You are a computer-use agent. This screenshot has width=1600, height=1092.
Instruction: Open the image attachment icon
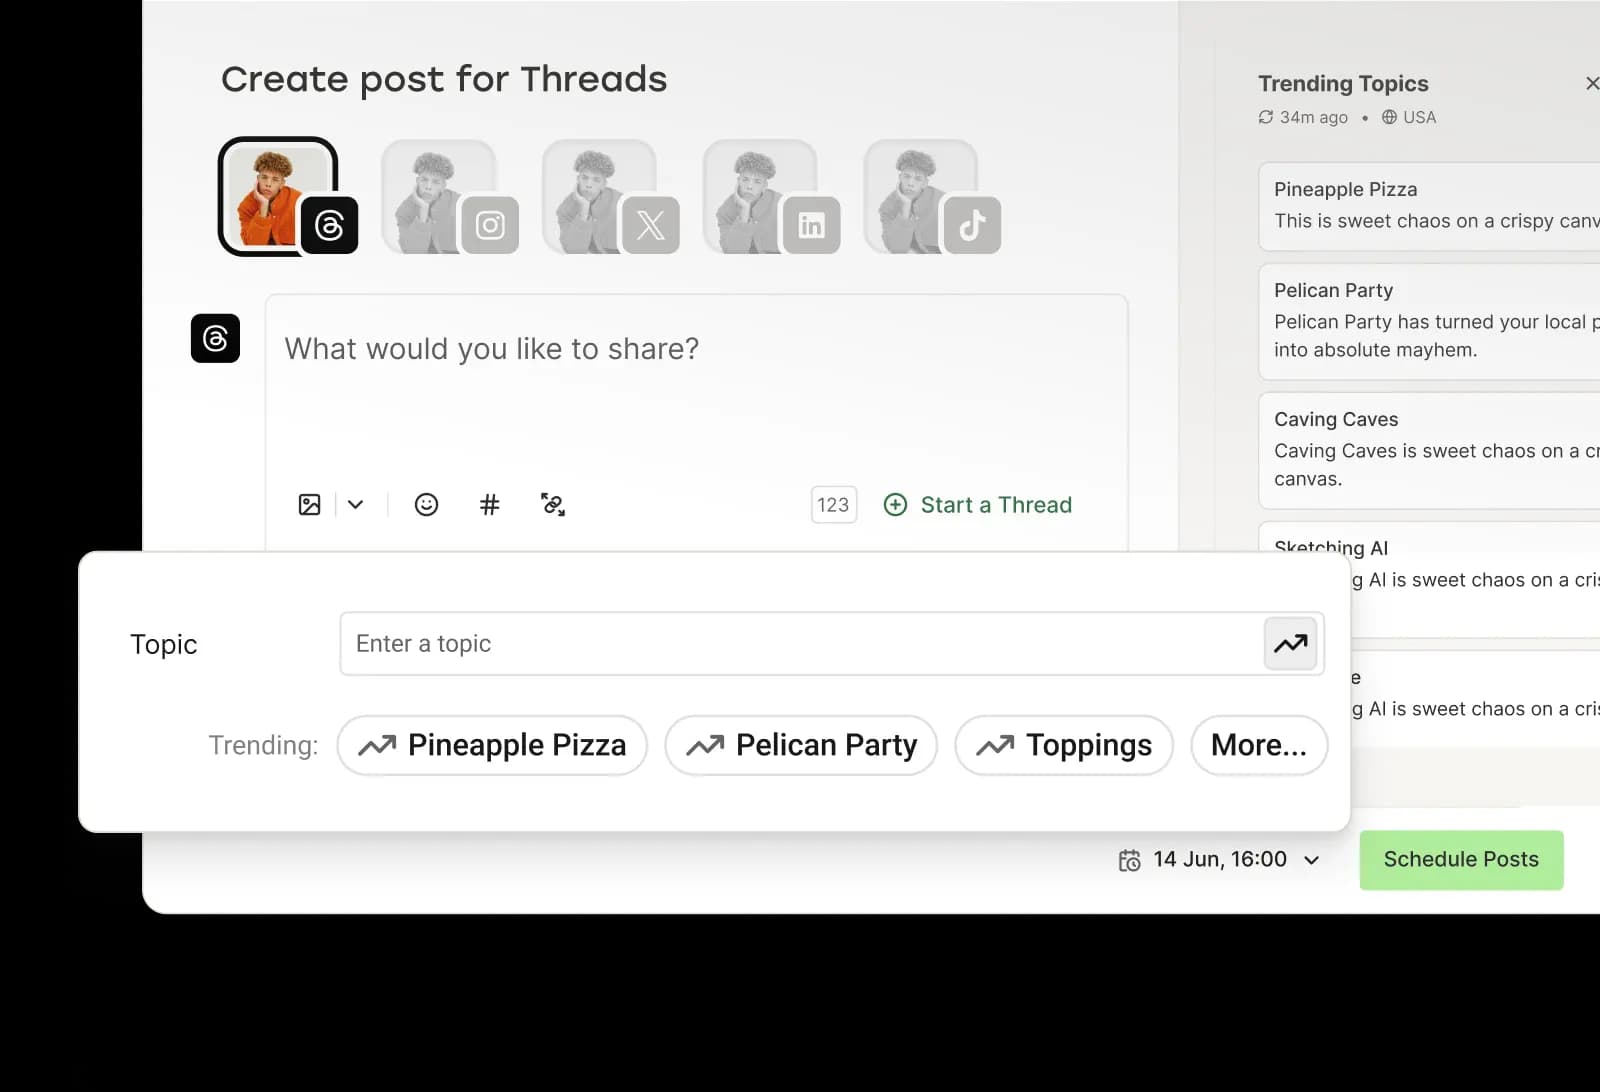310,505
